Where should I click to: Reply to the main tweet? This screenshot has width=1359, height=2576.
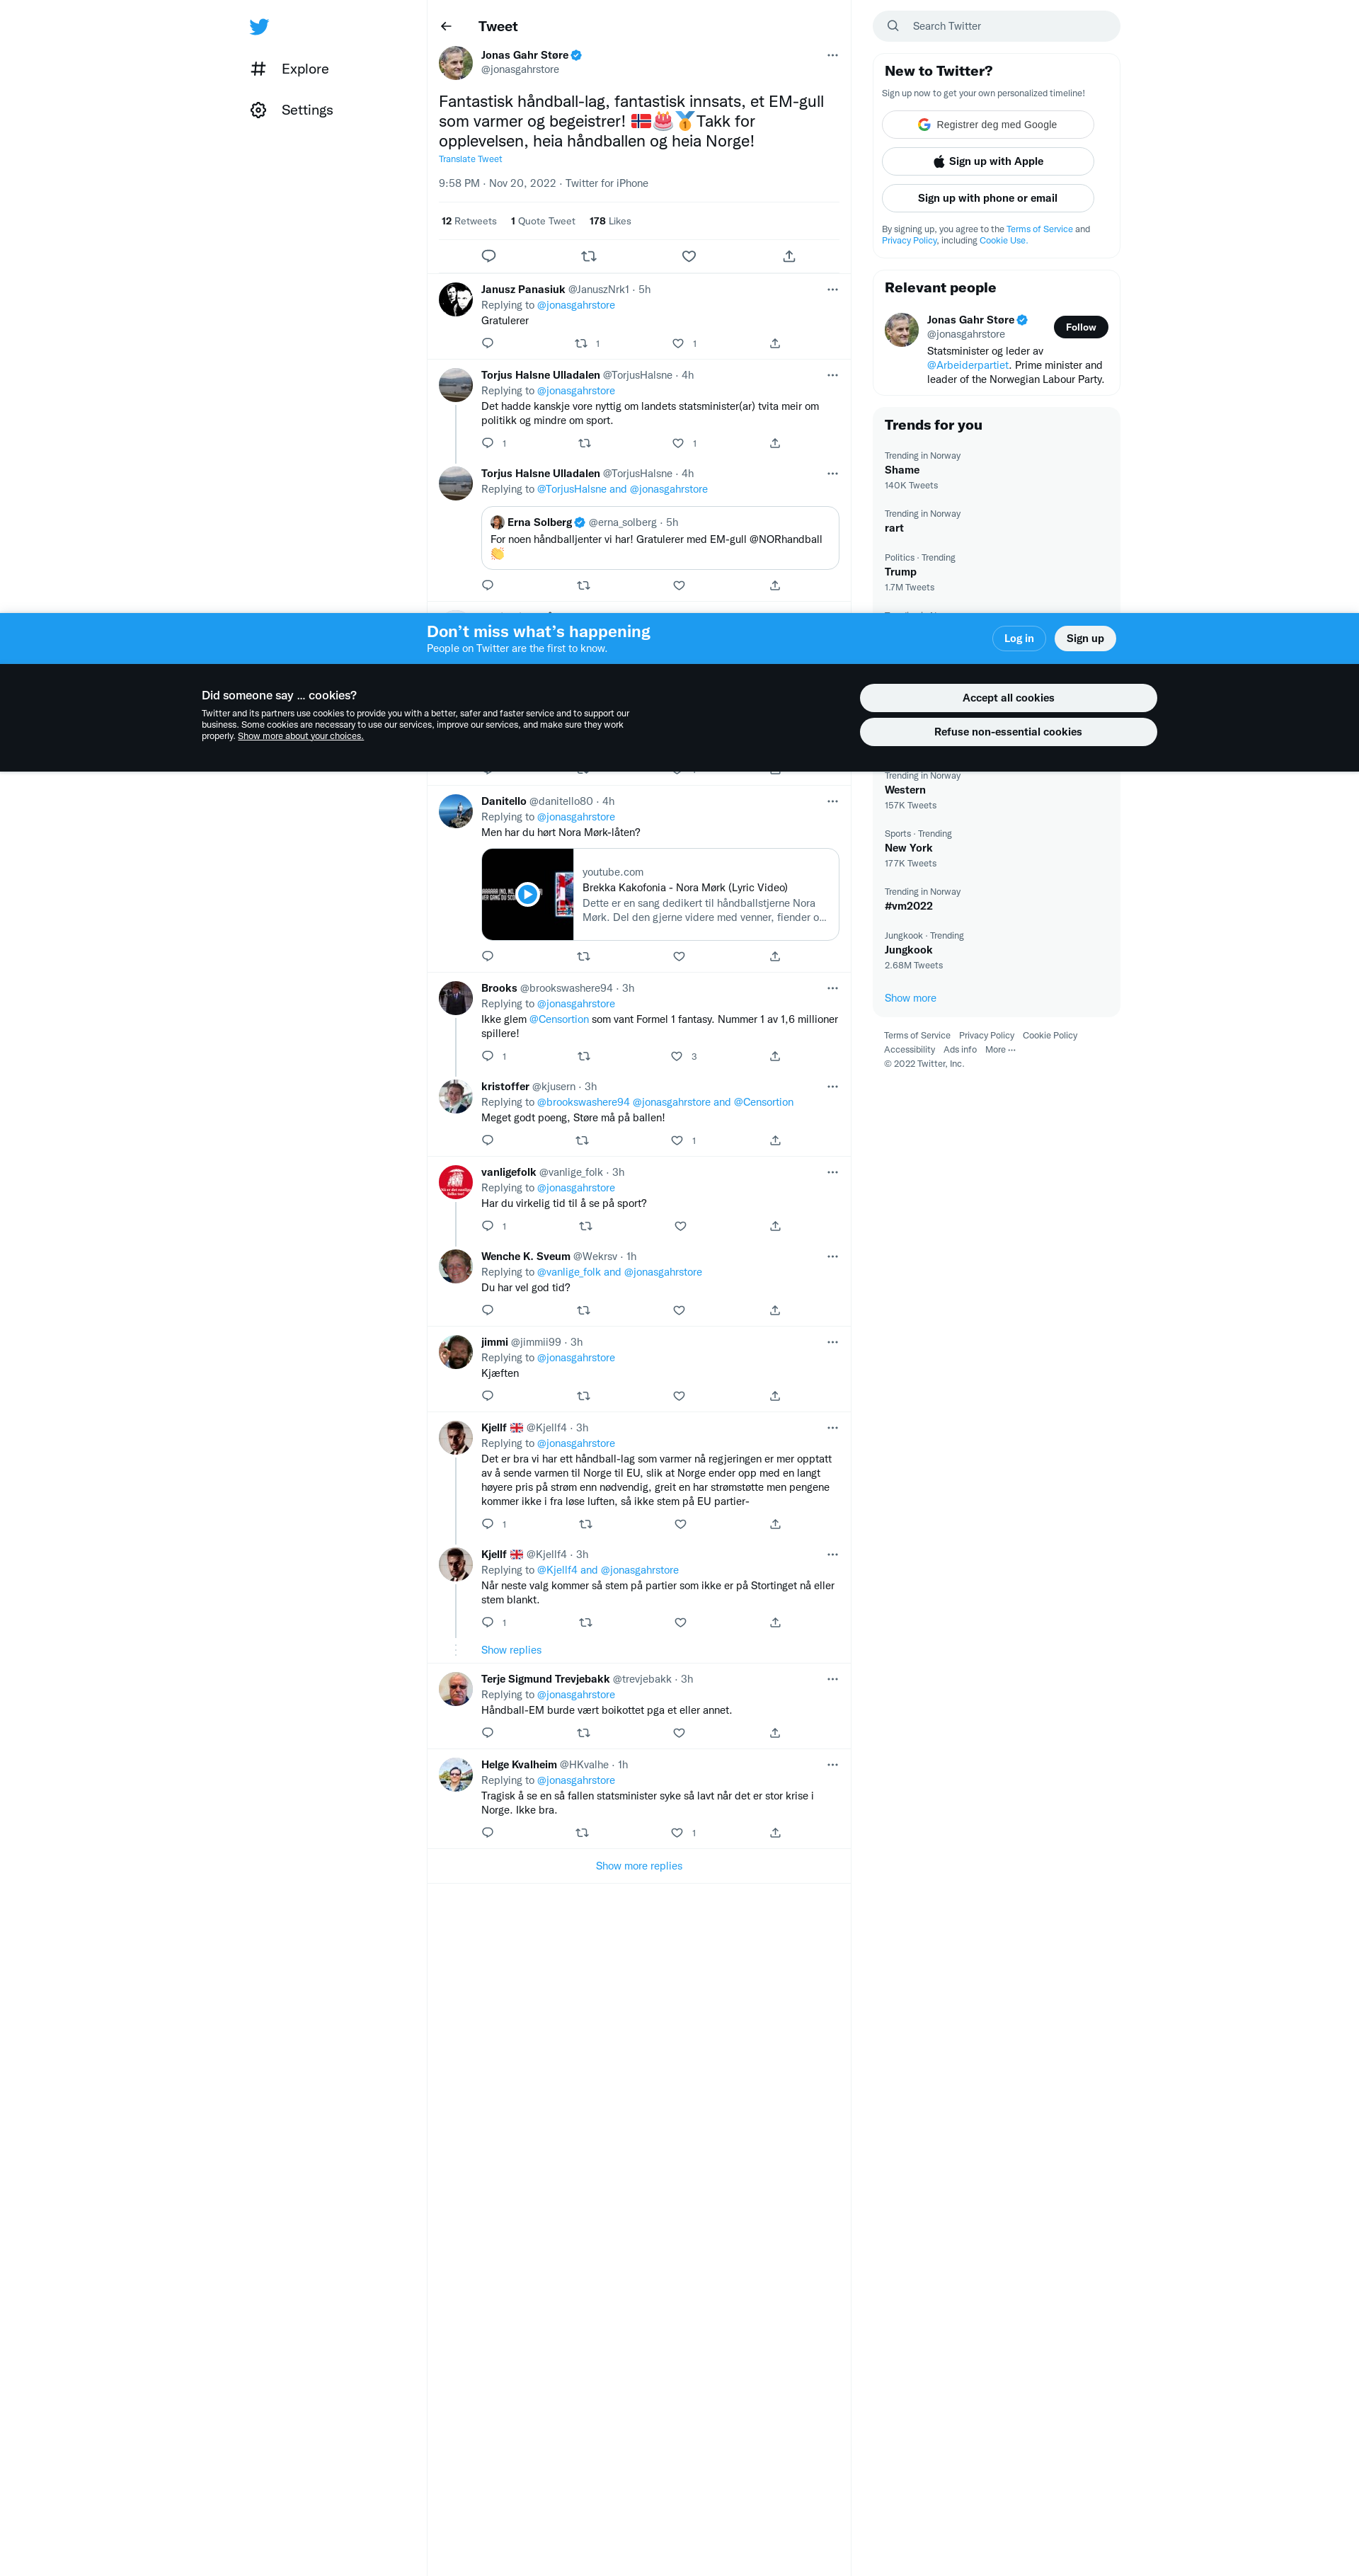coord(488,256)
